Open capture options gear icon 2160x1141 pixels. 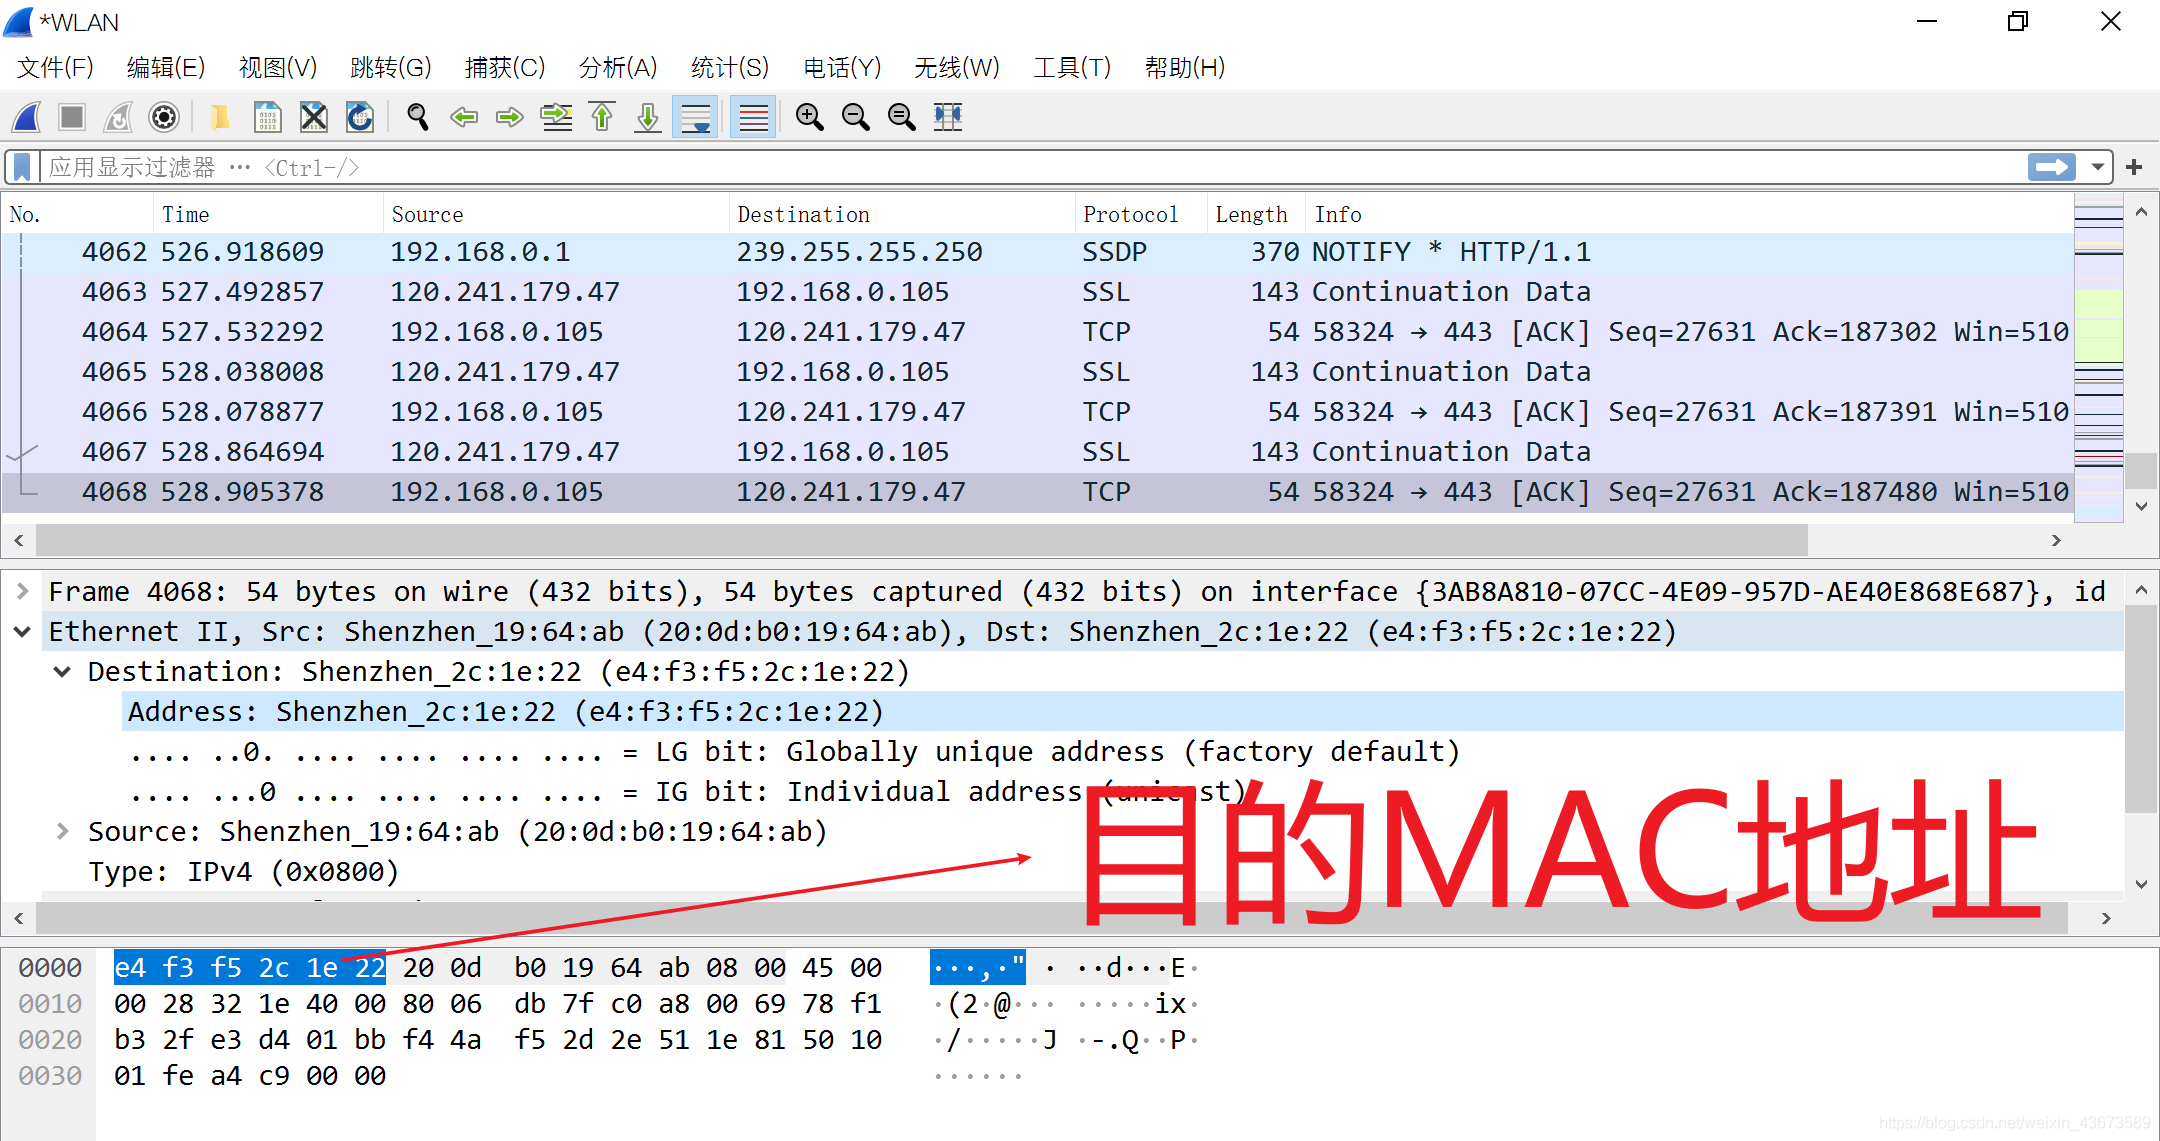tap(164, 118)
